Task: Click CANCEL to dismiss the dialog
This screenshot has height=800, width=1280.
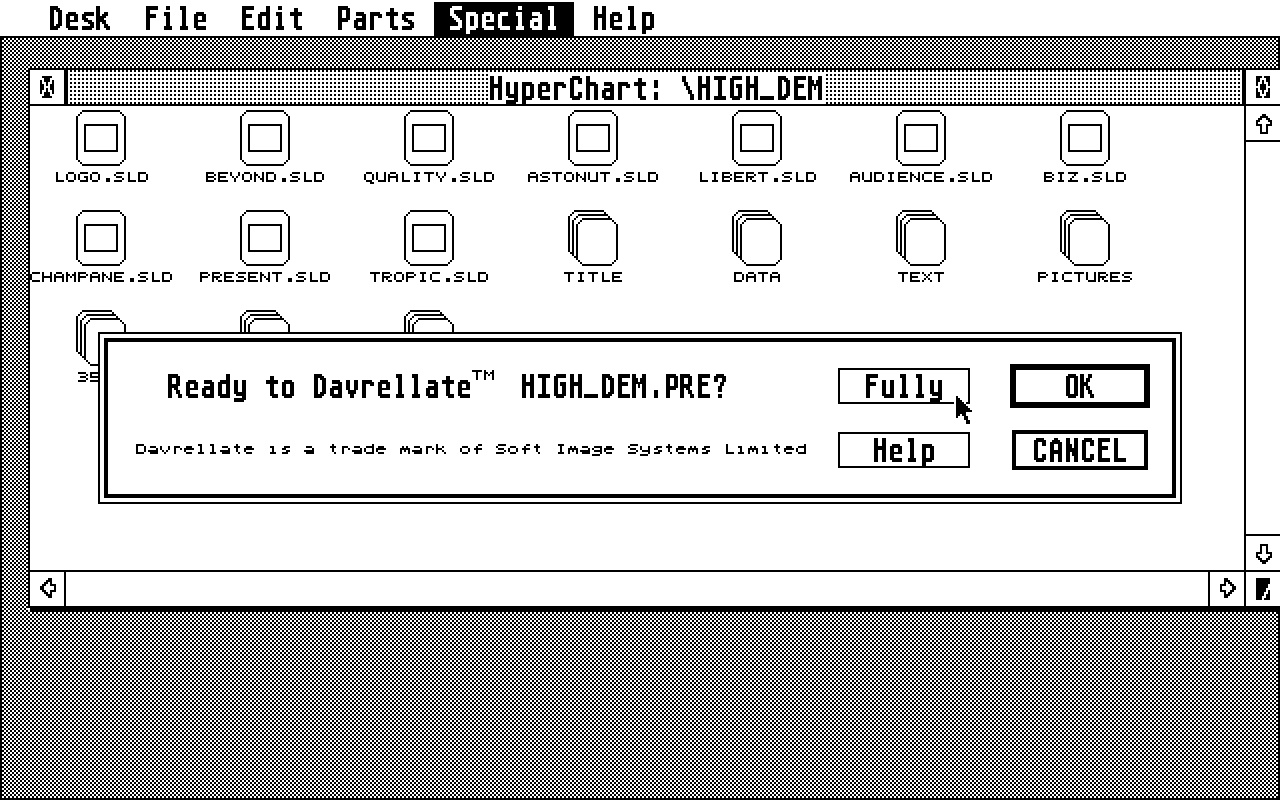Action: 1080,450
